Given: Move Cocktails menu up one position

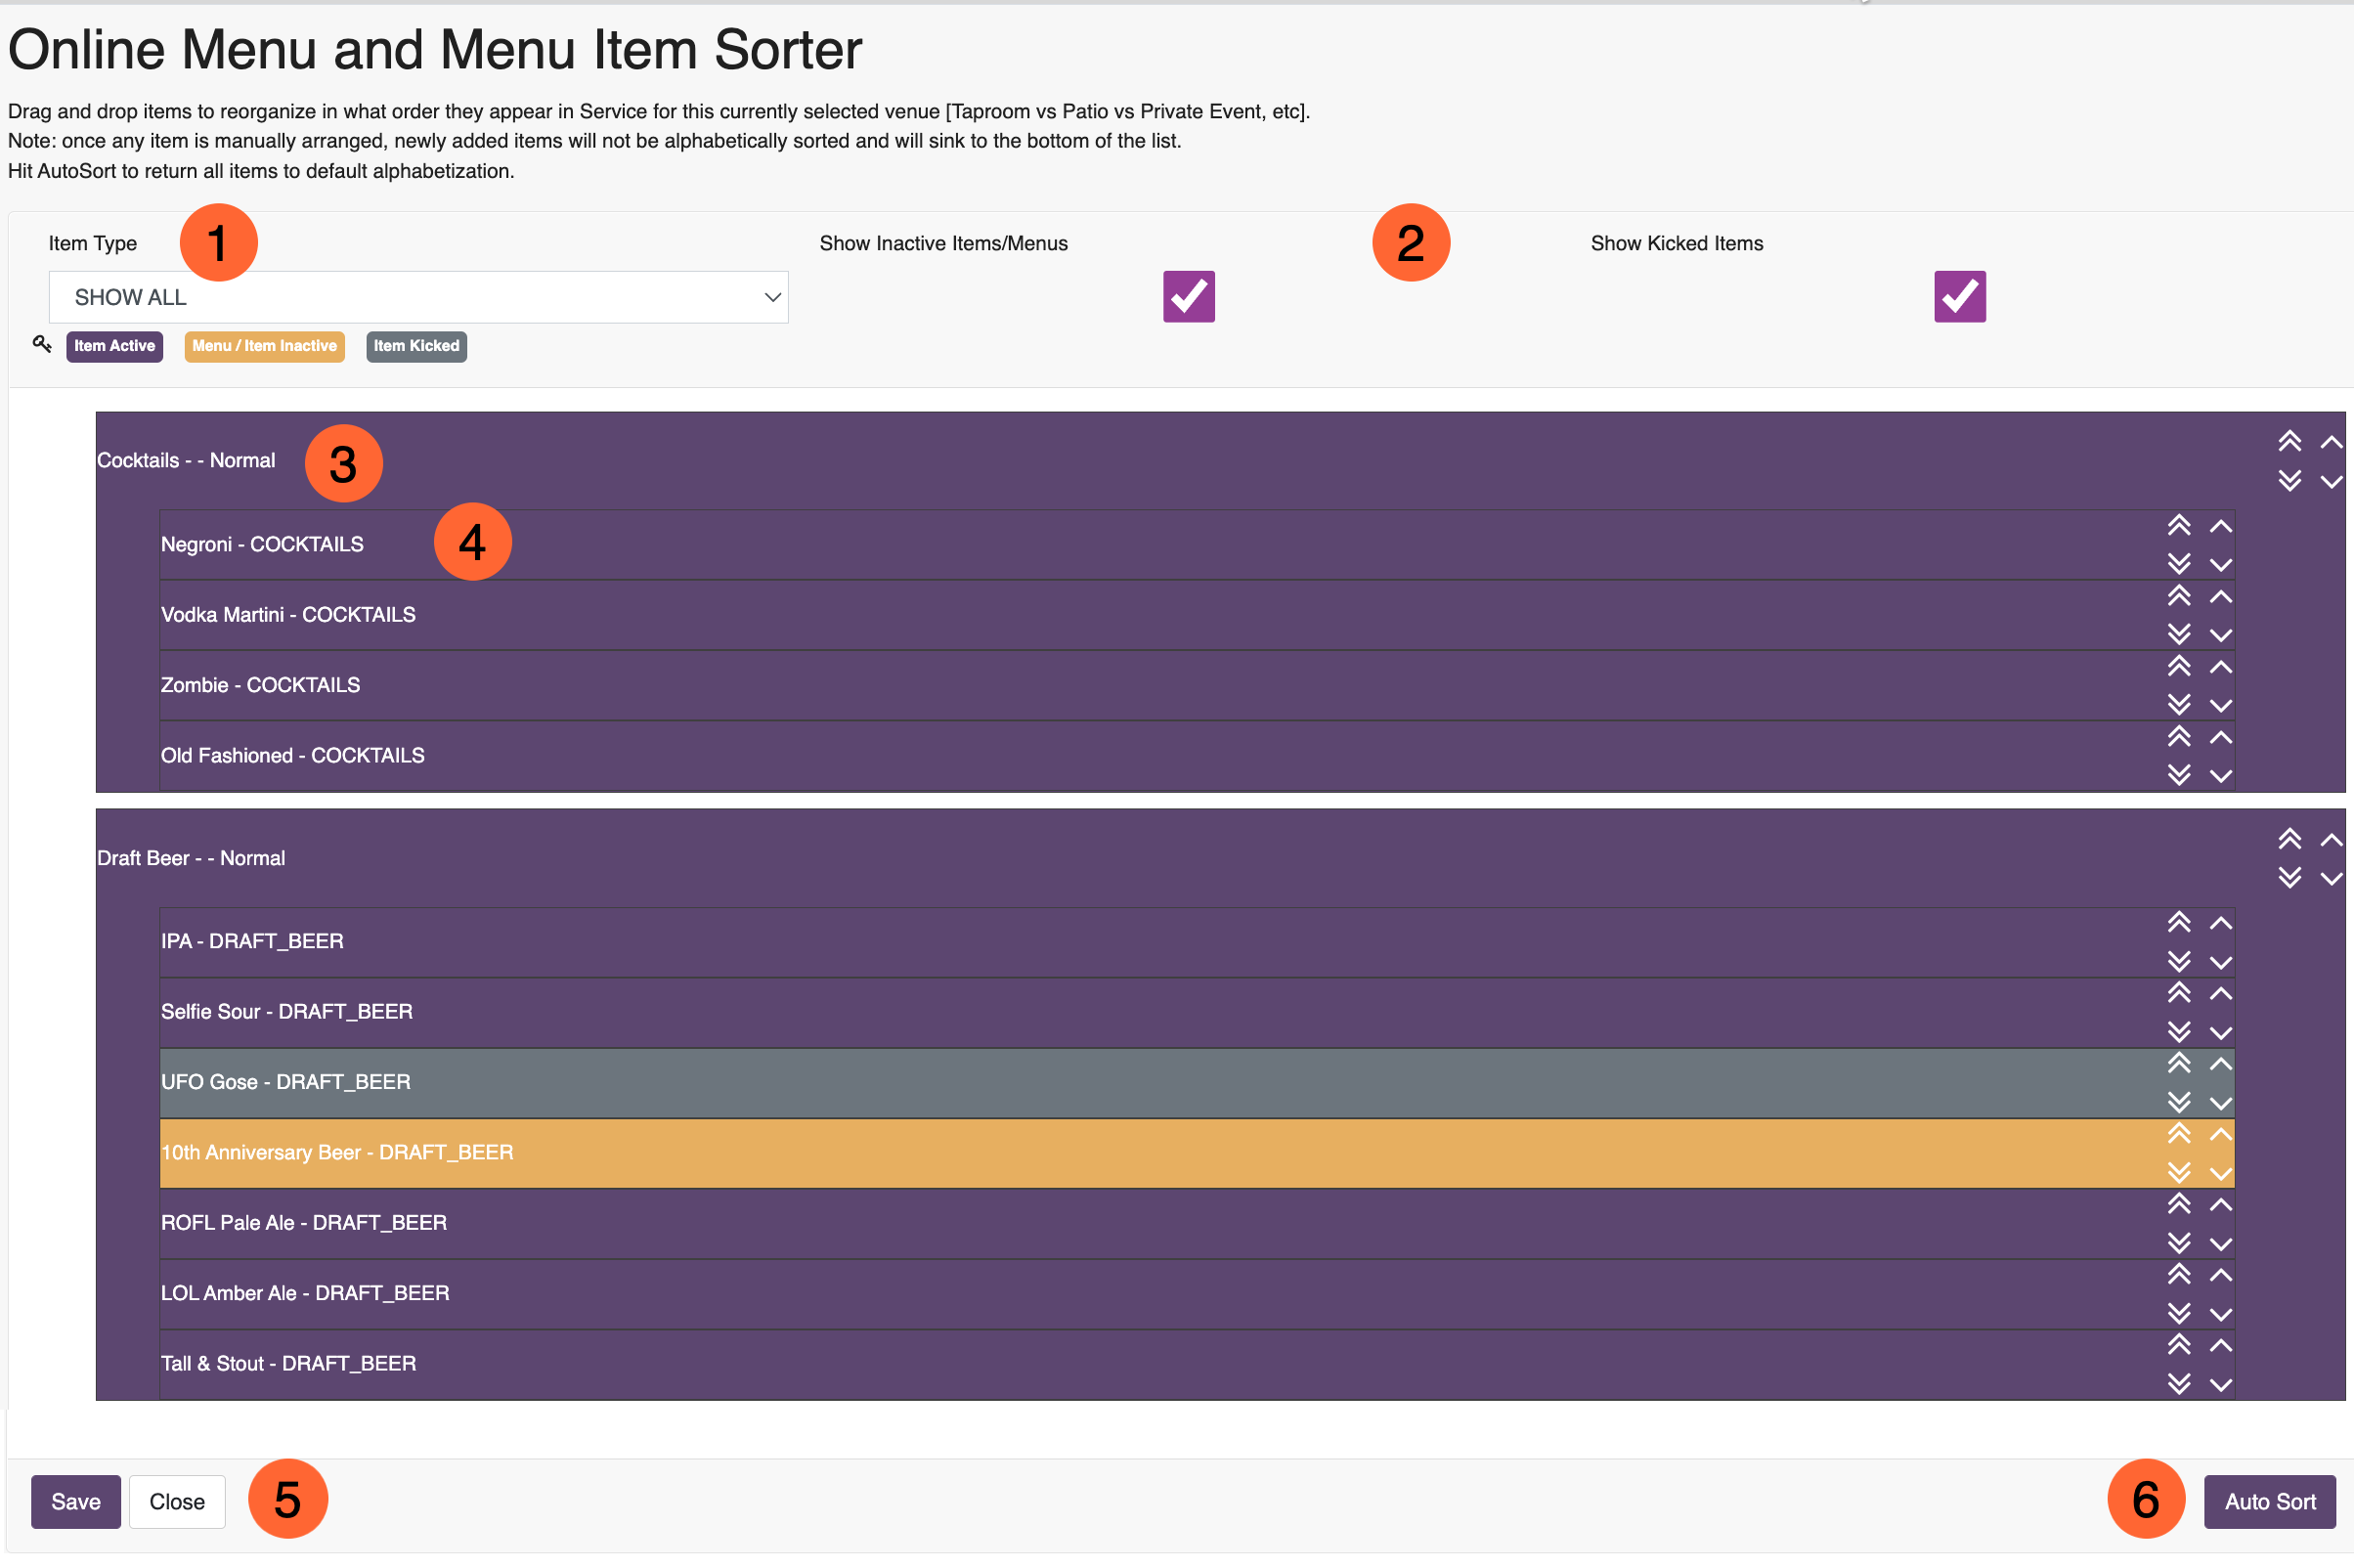Looking at the screenshot, I should point(2331,442).
